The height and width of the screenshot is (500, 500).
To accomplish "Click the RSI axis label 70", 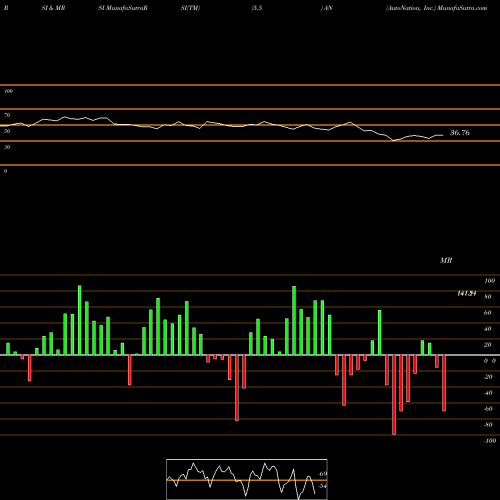I will point(7,115).
